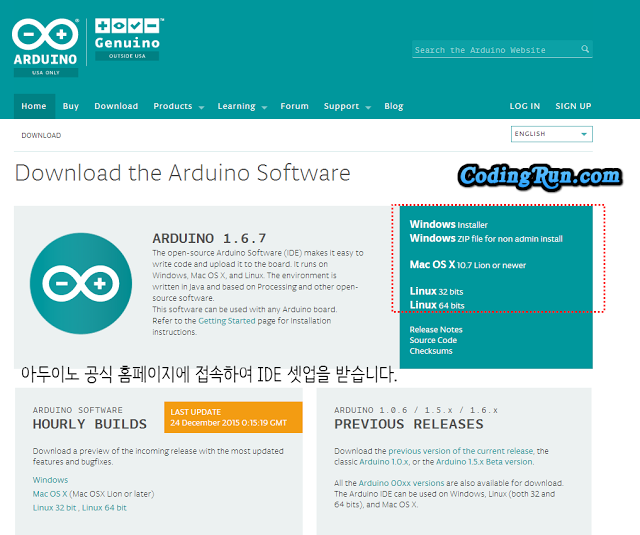Open the Blog nav item
The image size is (640, 535).
393,106
